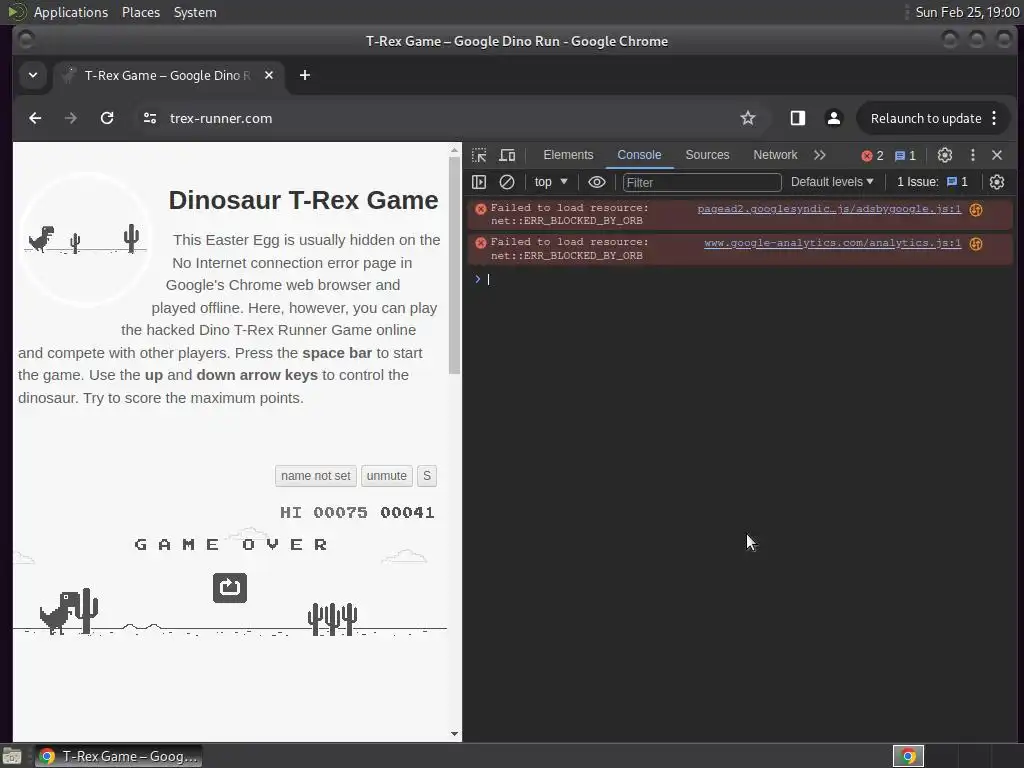Click the HI 00075 score text
1024x768 pixels.
(x=323, y=513)
